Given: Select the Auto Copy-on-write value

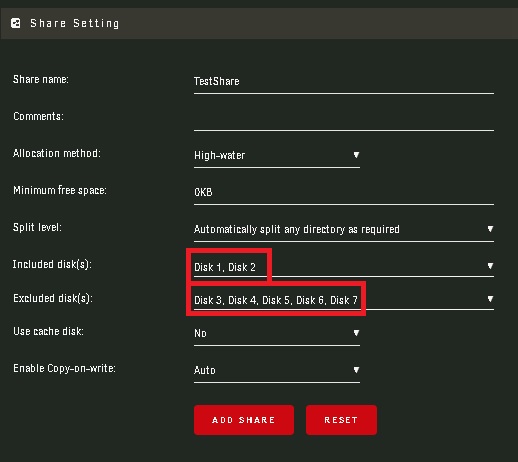Looking at the screenshot, I should coord(205,370).
